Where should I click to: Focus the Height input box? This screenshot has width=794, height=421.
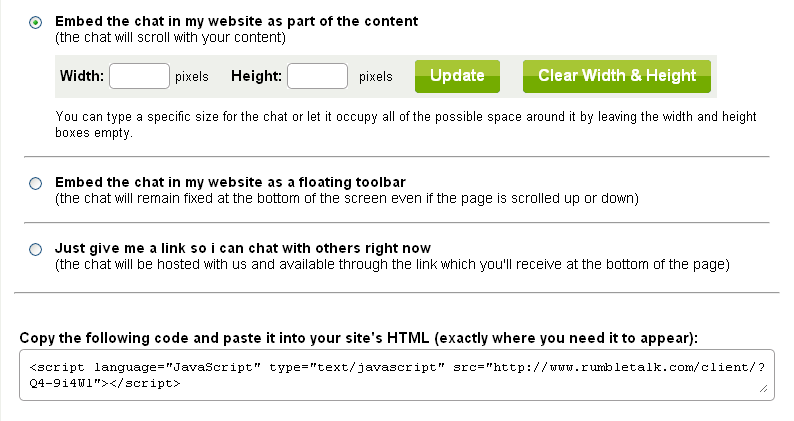317,76
